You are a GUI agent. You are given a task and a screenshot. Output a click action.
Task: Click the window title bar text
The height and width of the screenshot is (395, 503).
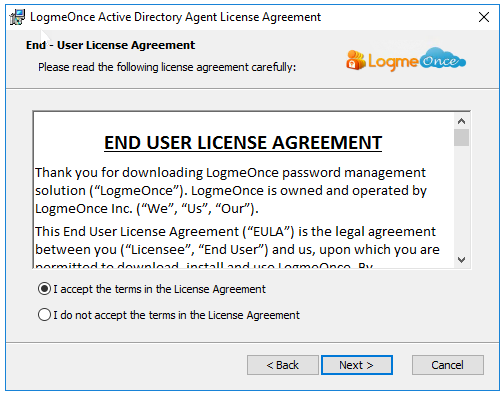click(x=175, y=17)
